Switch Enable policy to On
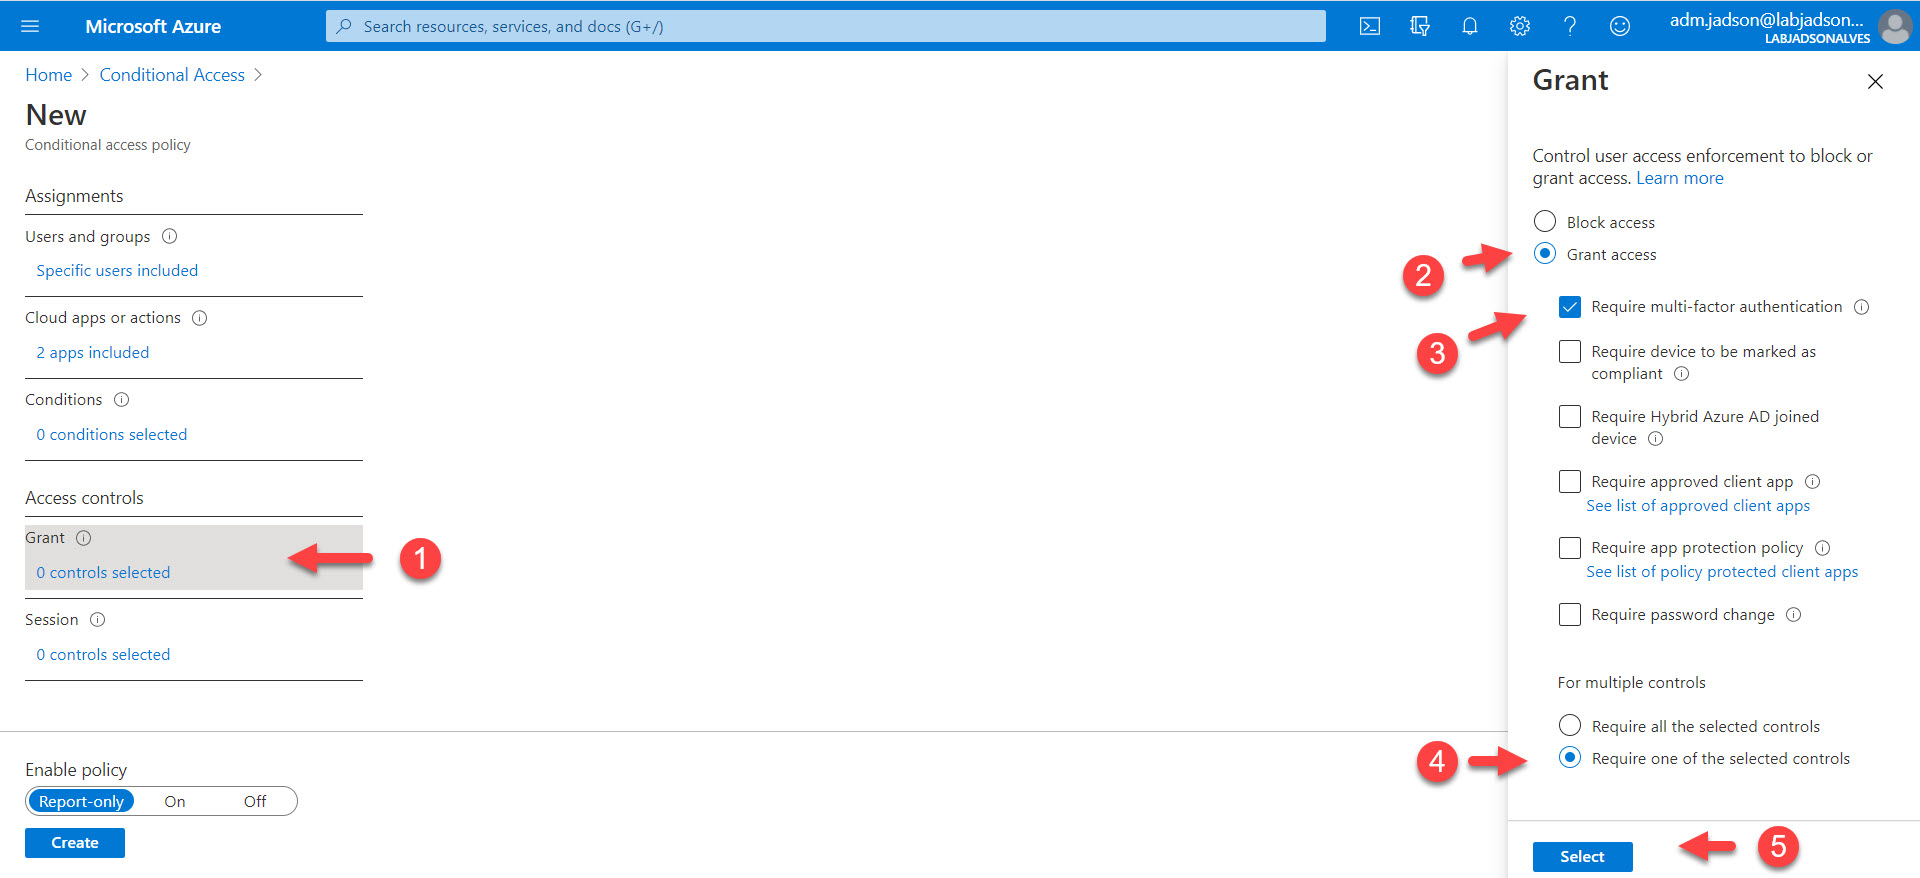The width and height of the screenshot is (1920, 878). 175,801
